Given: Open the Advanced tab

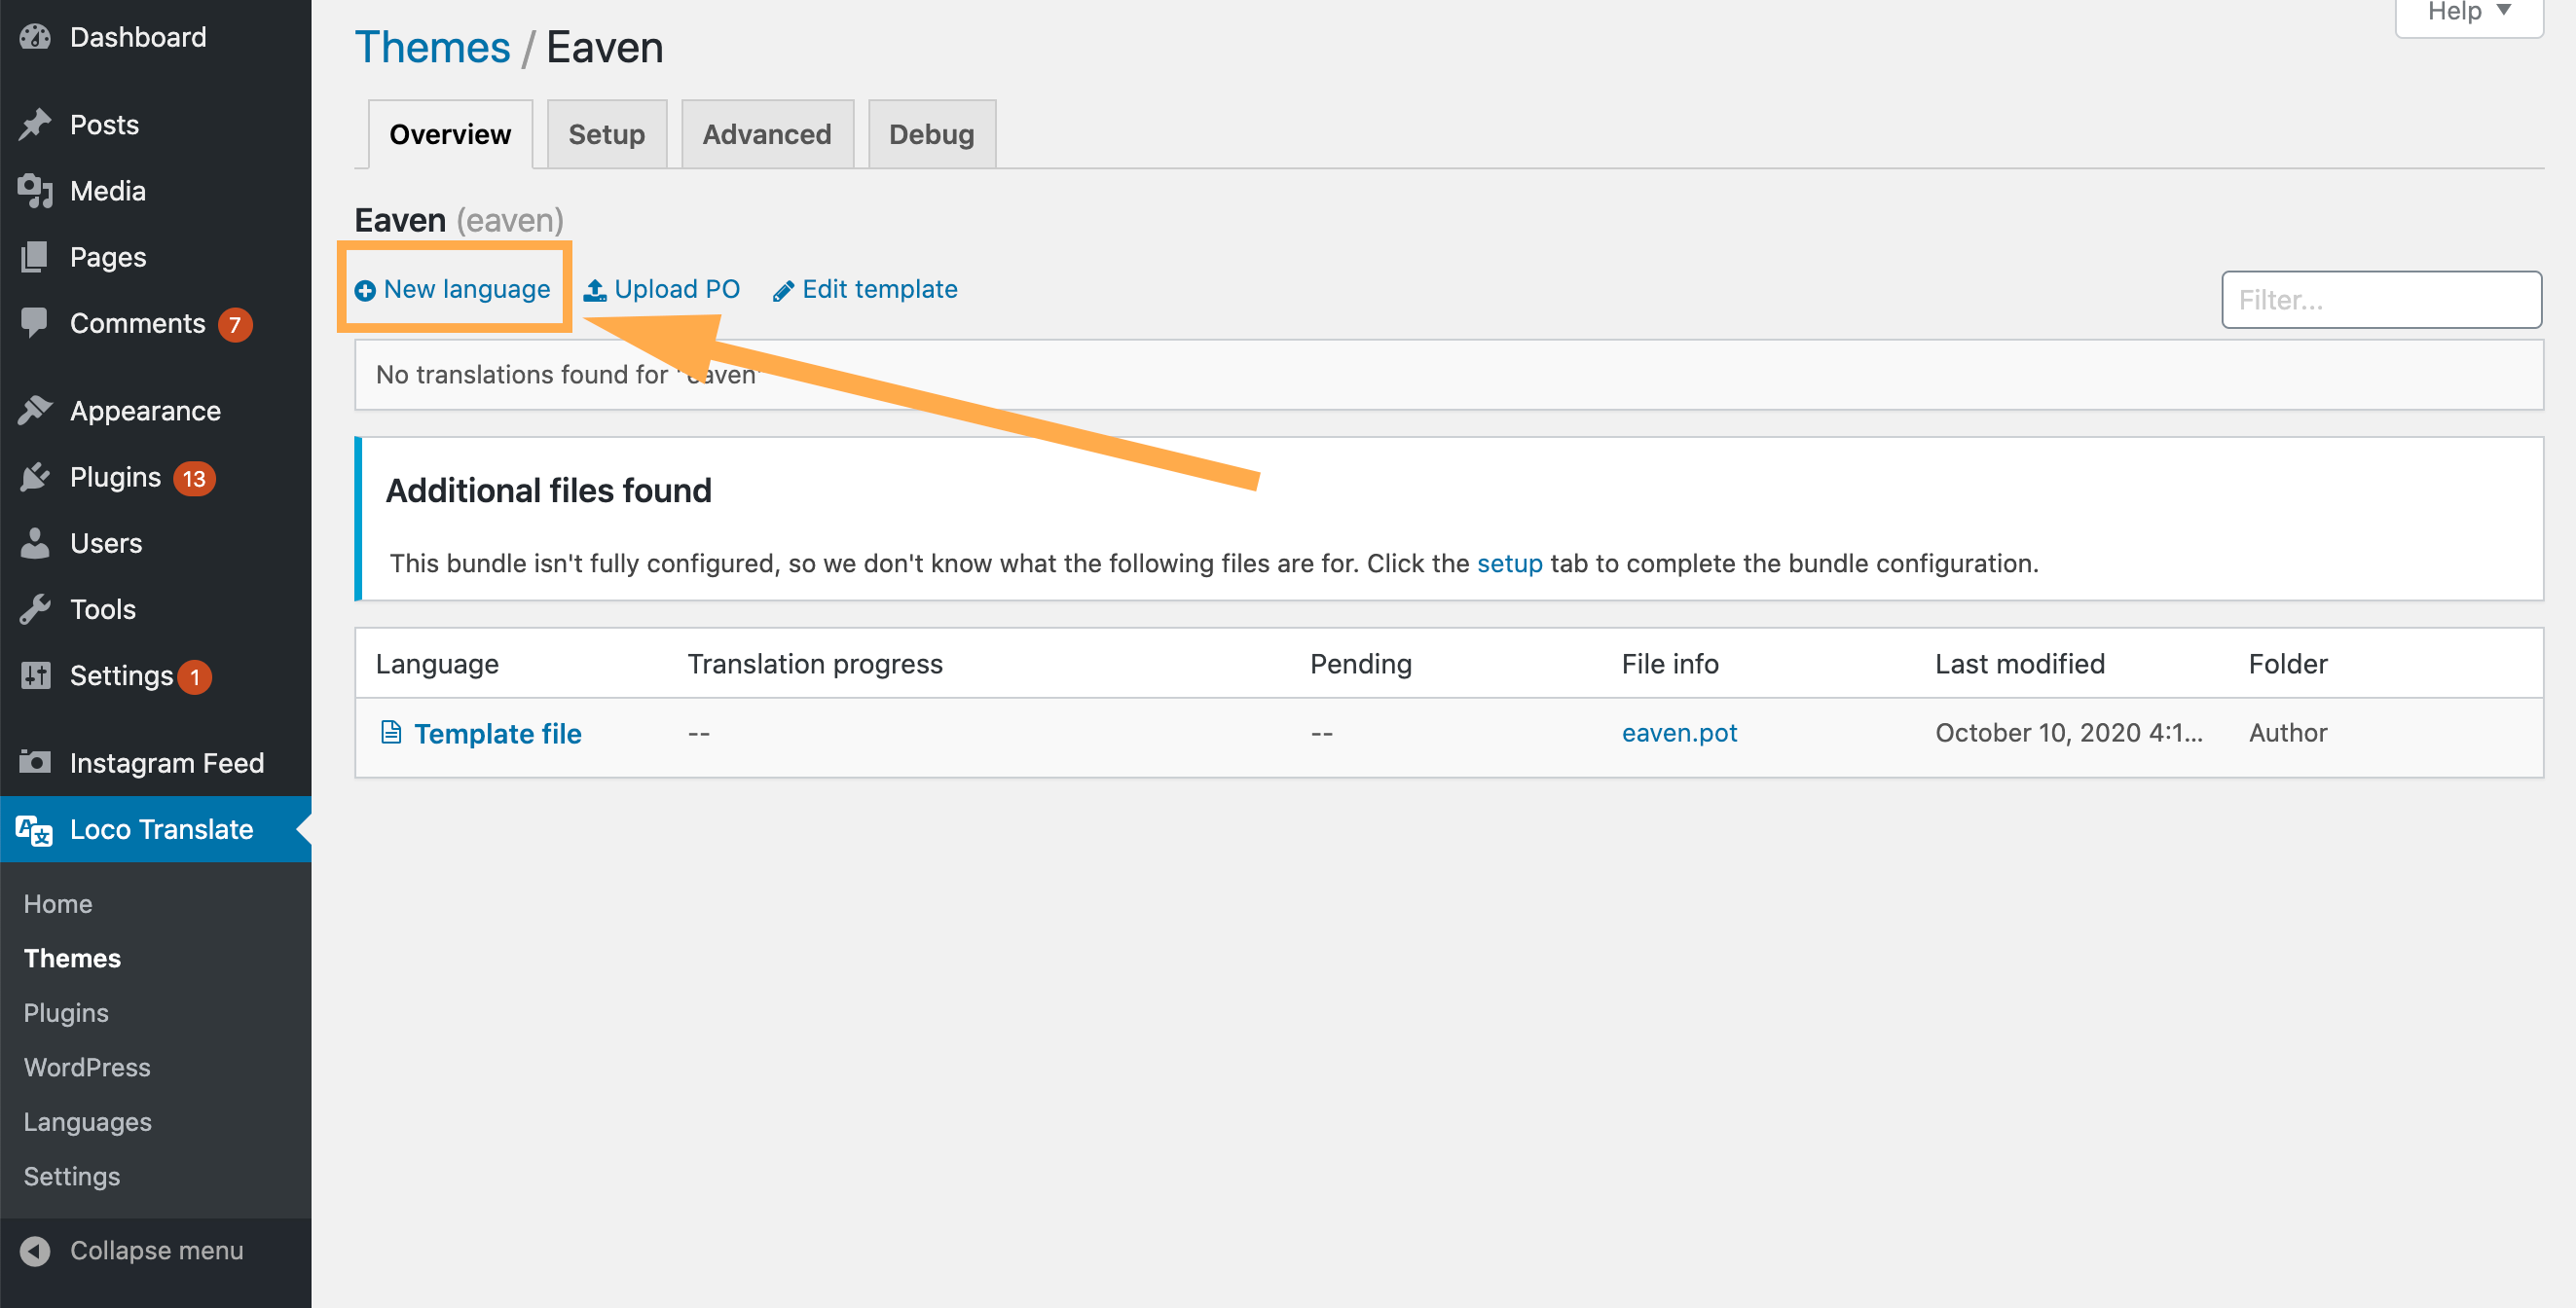Looking at the screenshot, I should pyautogui.click(x=766, y=134).
